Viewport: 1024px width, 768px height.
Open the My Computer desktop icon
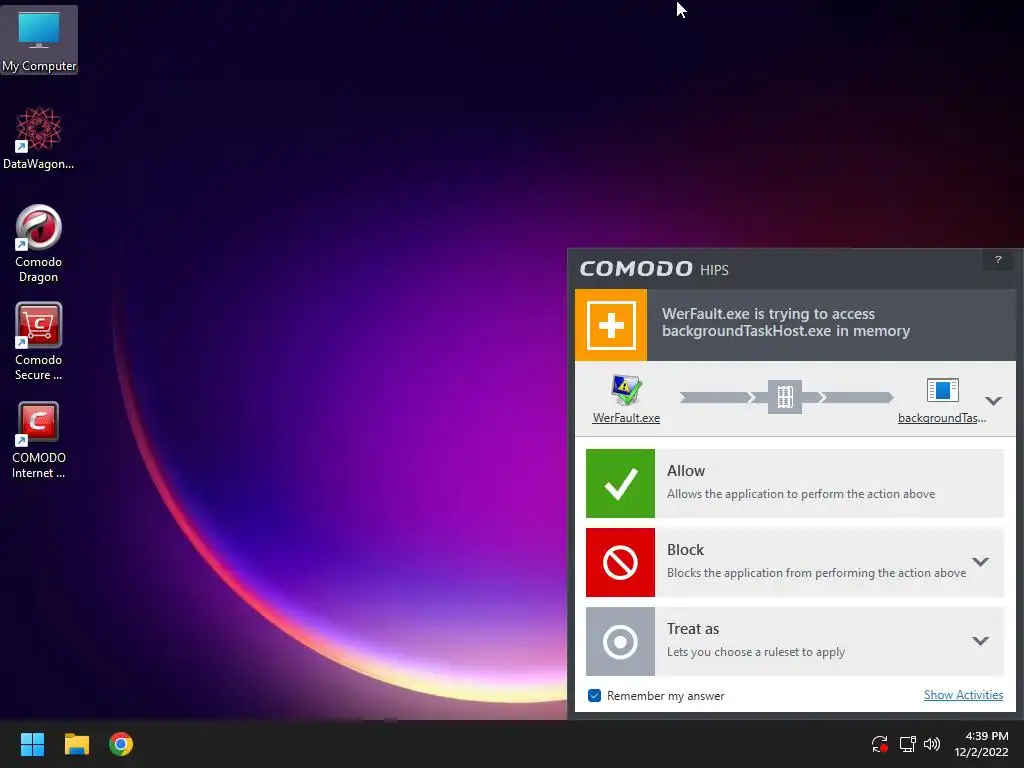(x=39, y=39)
